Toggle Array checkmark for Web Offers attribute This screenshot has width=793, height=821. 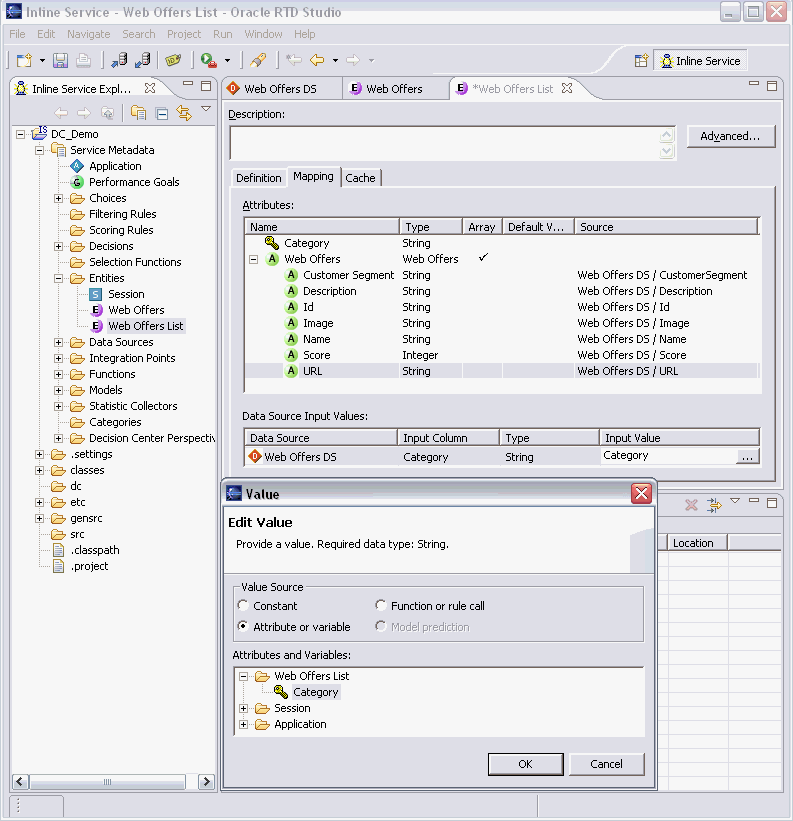[x=483, y=257]
